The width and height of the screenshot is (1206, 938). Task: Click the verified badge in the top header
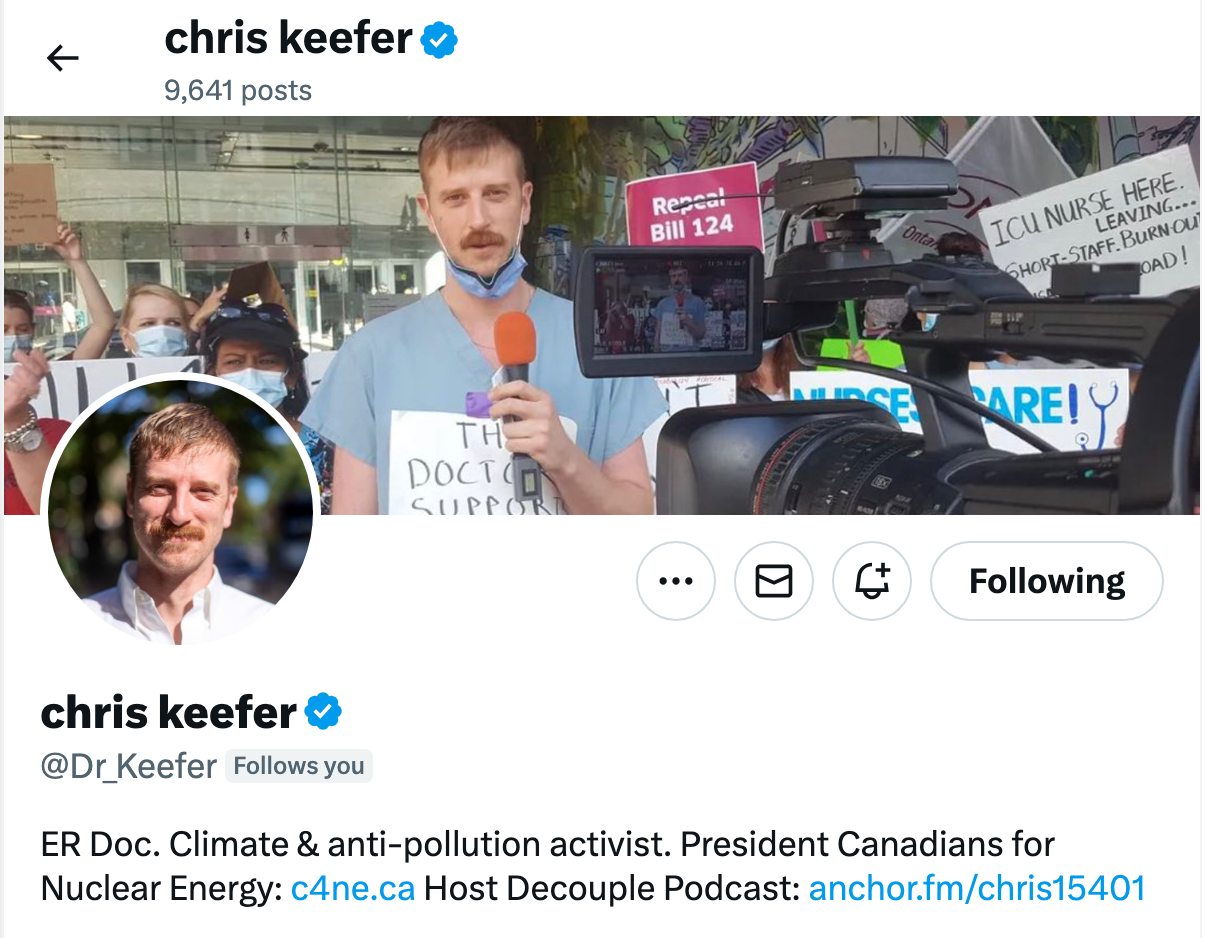point(439,40)
